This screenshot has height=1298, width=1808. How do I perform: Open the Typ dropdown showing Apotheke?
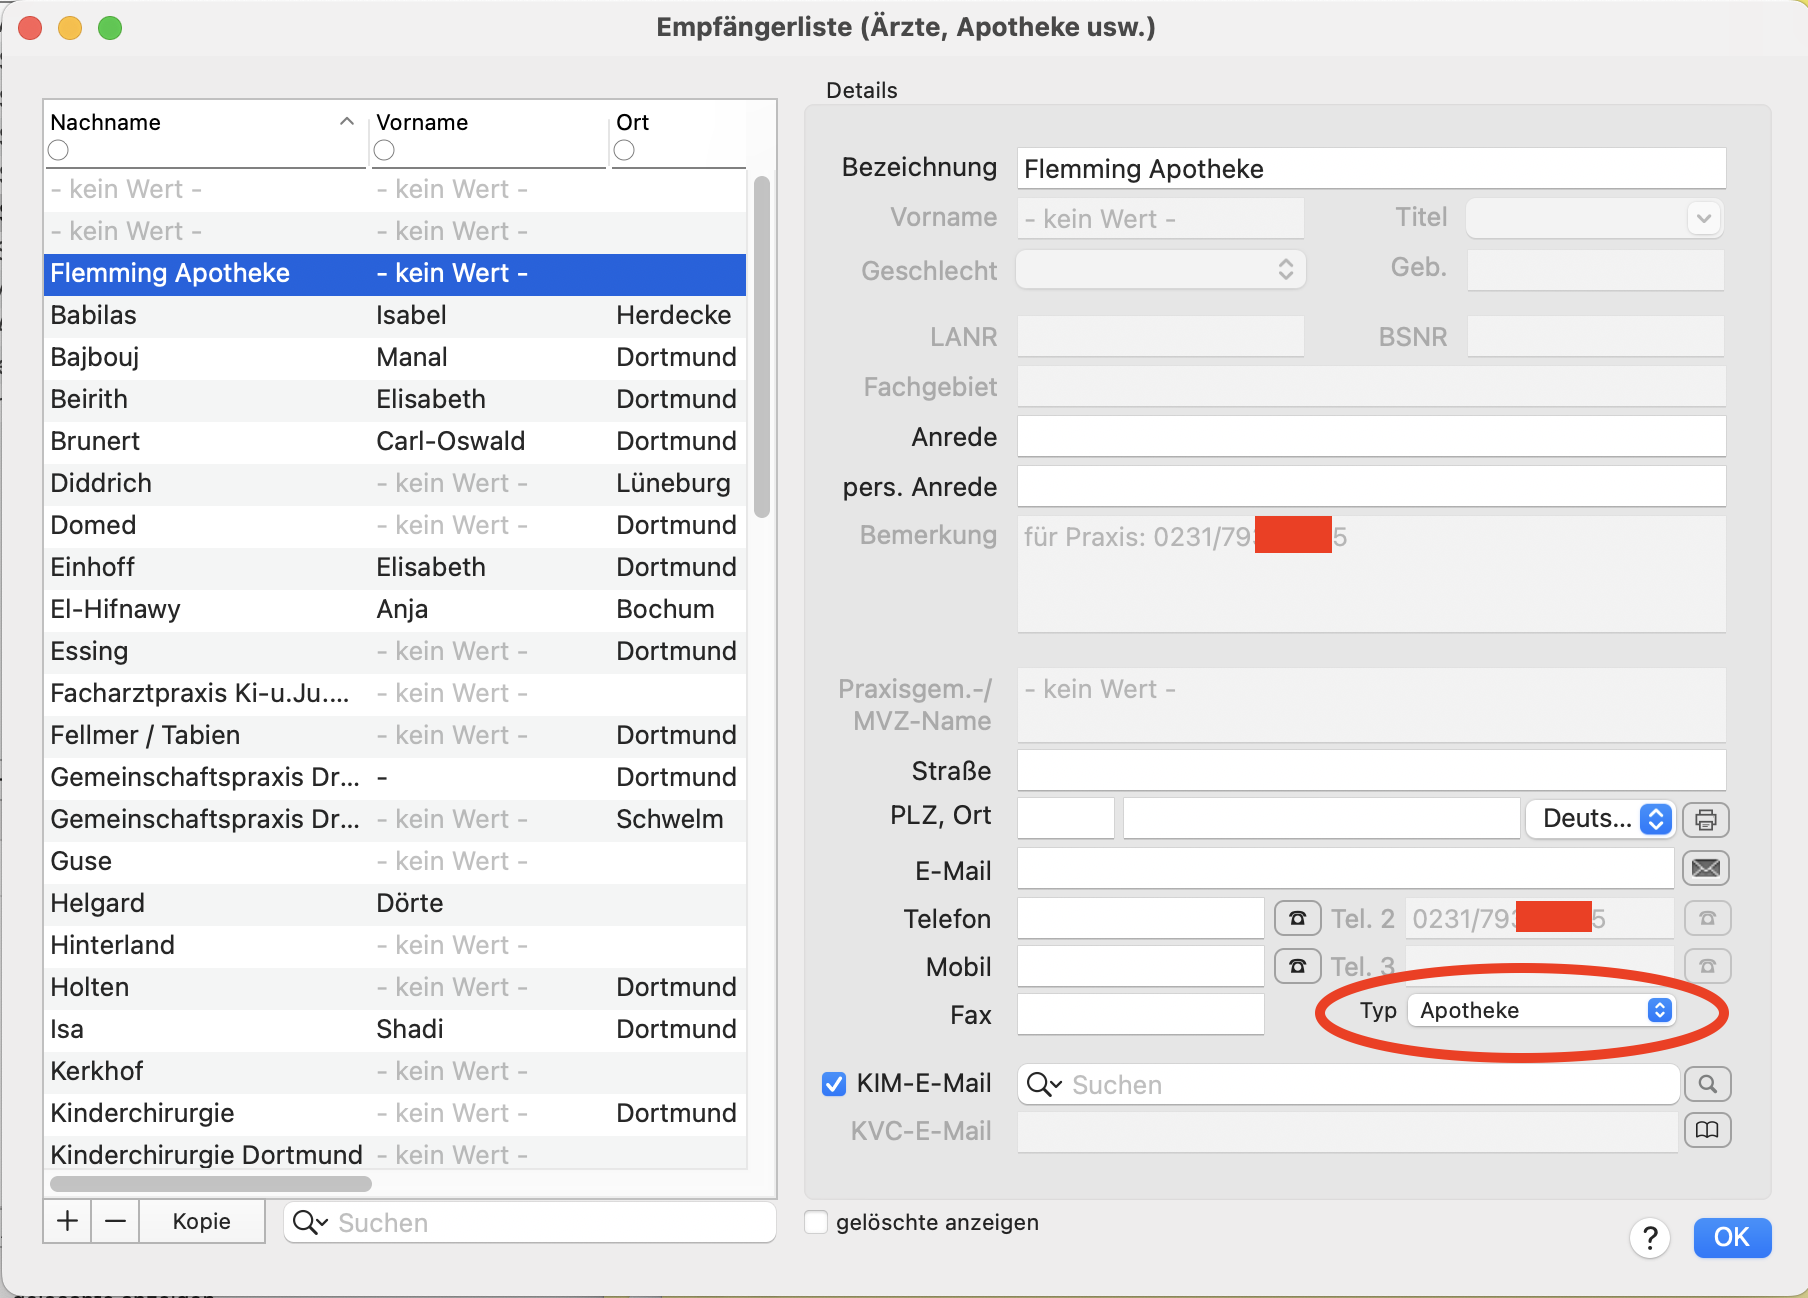click(x=1540, y=1010)
